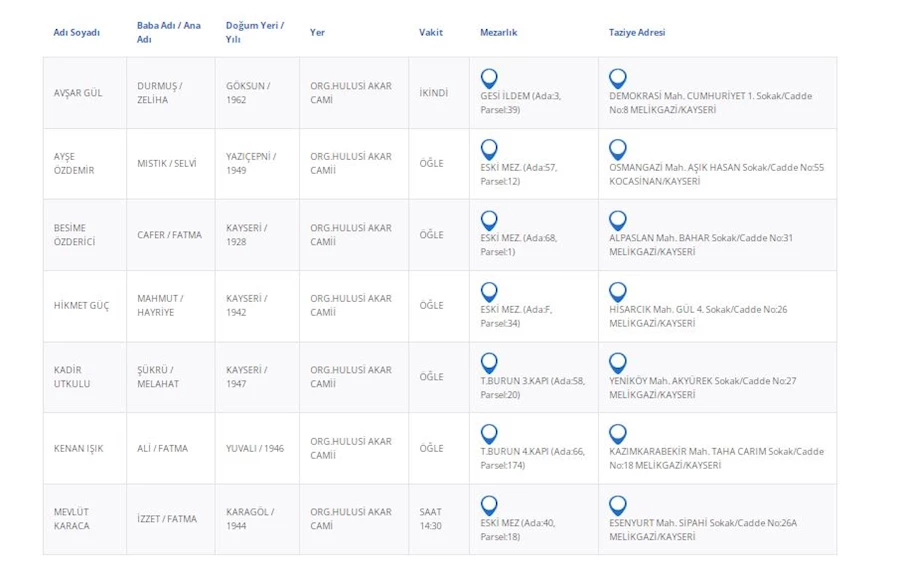Click the Adı Soyadı column header

[x=77, y=33]
